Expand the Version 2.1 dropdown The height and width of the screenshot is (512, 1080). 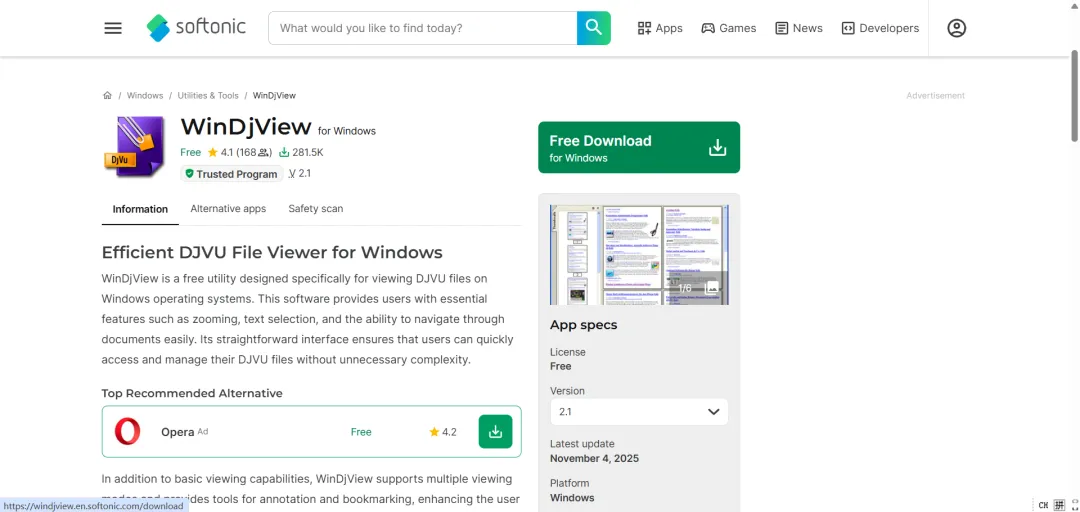[x=639, y=412]
